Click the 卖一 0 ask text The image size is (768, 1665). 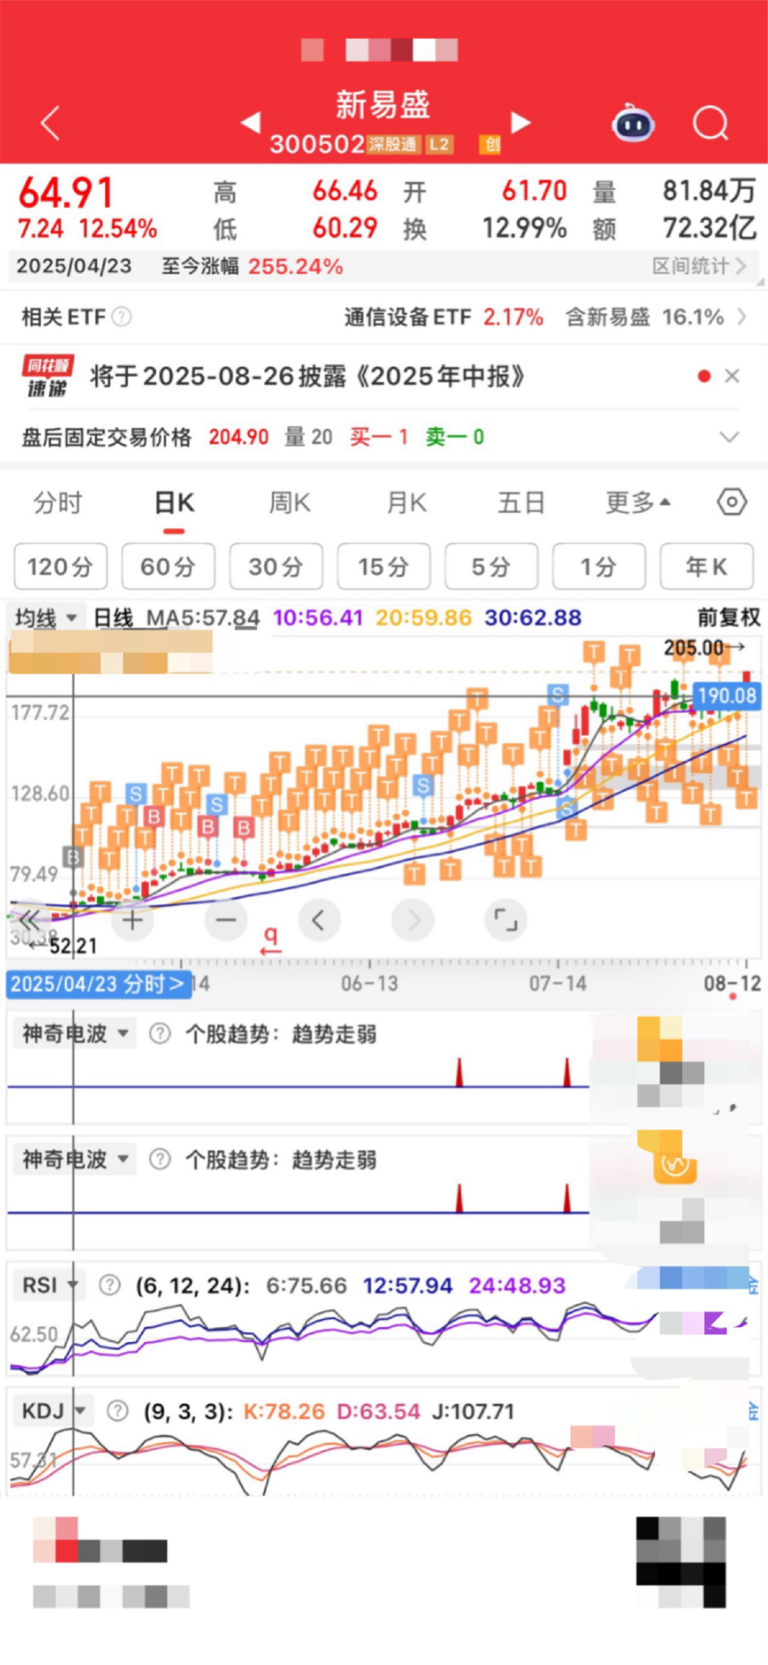455,437
